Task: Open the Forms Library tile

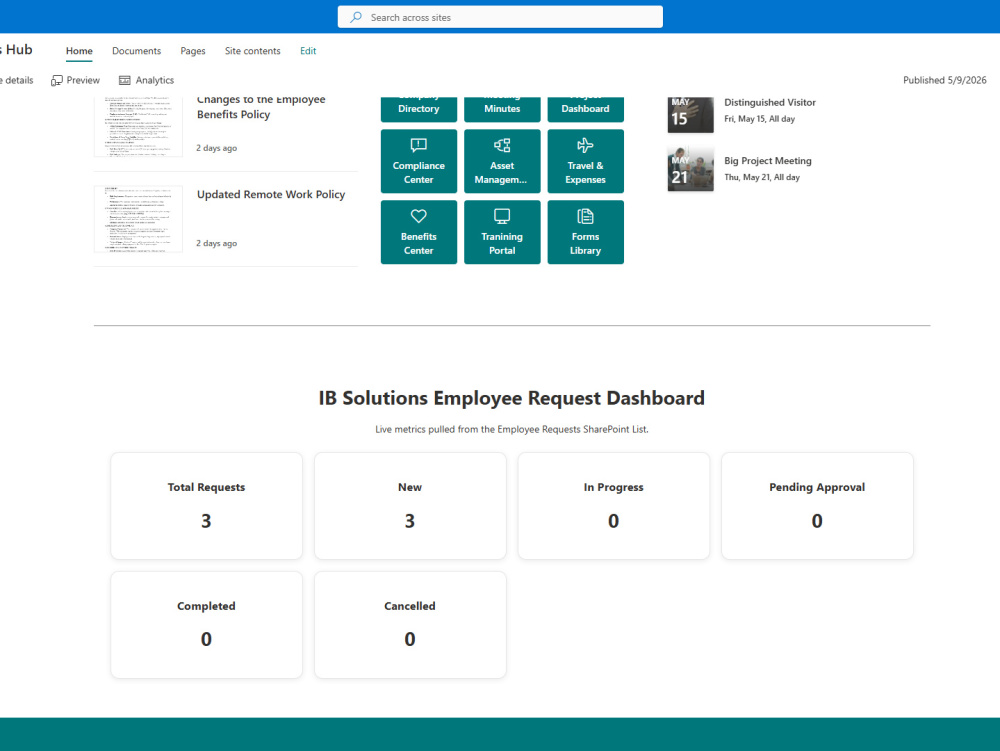Action: pyautogui.click(x=585, y=232)
